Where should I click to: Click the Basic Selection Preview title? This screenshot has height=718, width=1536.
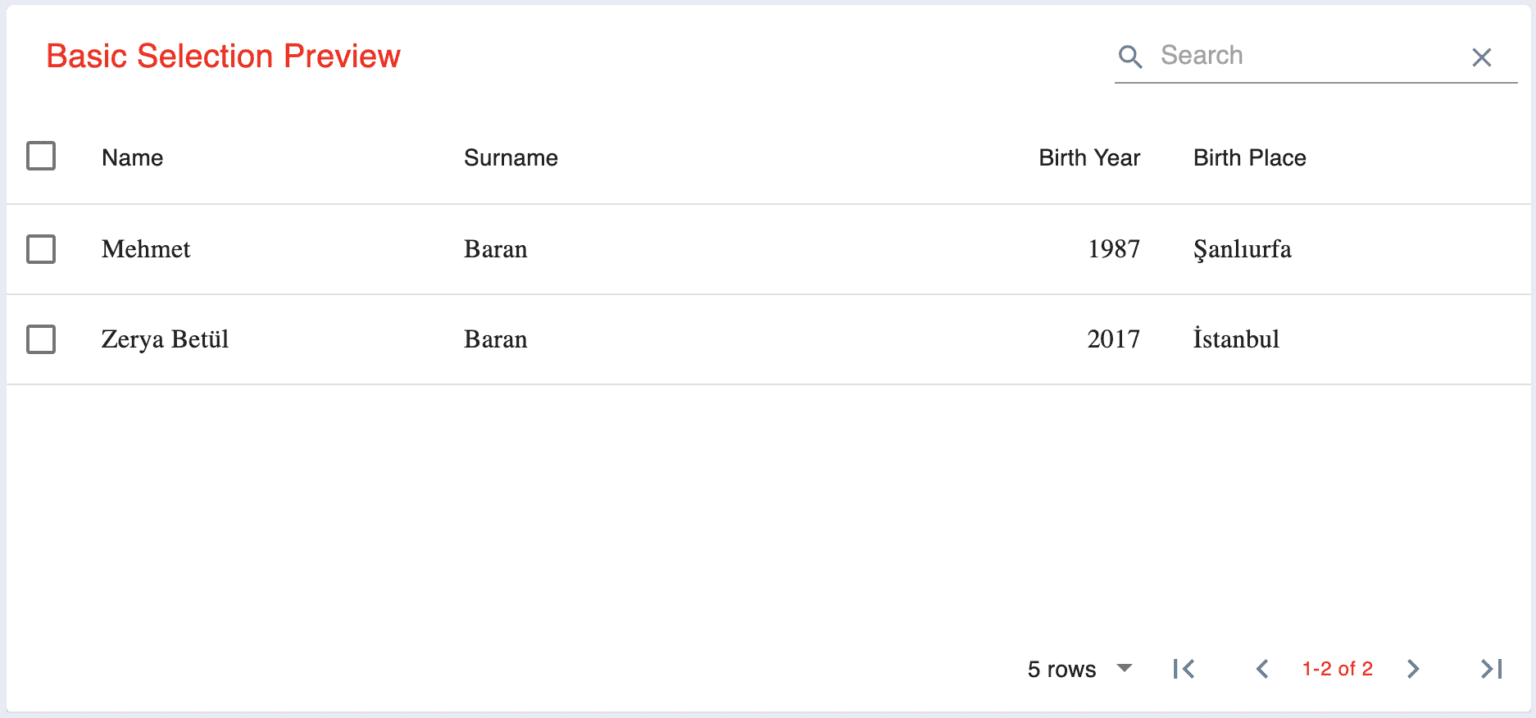pos(222,56)
